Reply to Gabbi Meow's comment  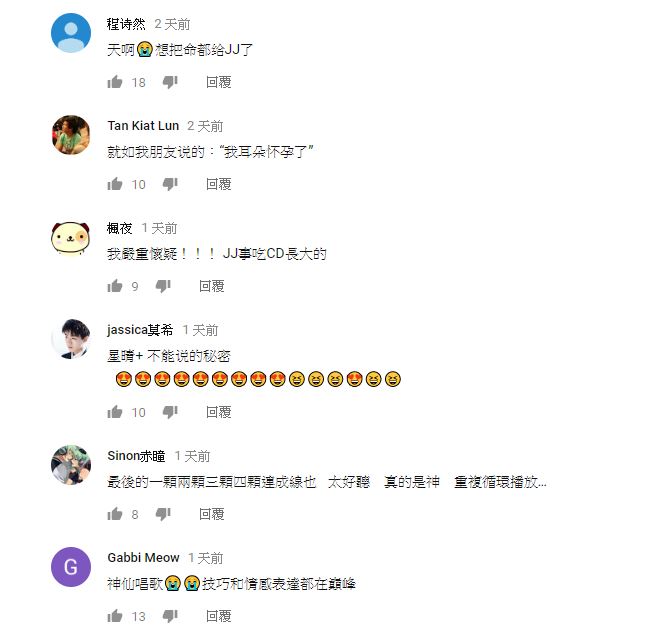[219, 616]
